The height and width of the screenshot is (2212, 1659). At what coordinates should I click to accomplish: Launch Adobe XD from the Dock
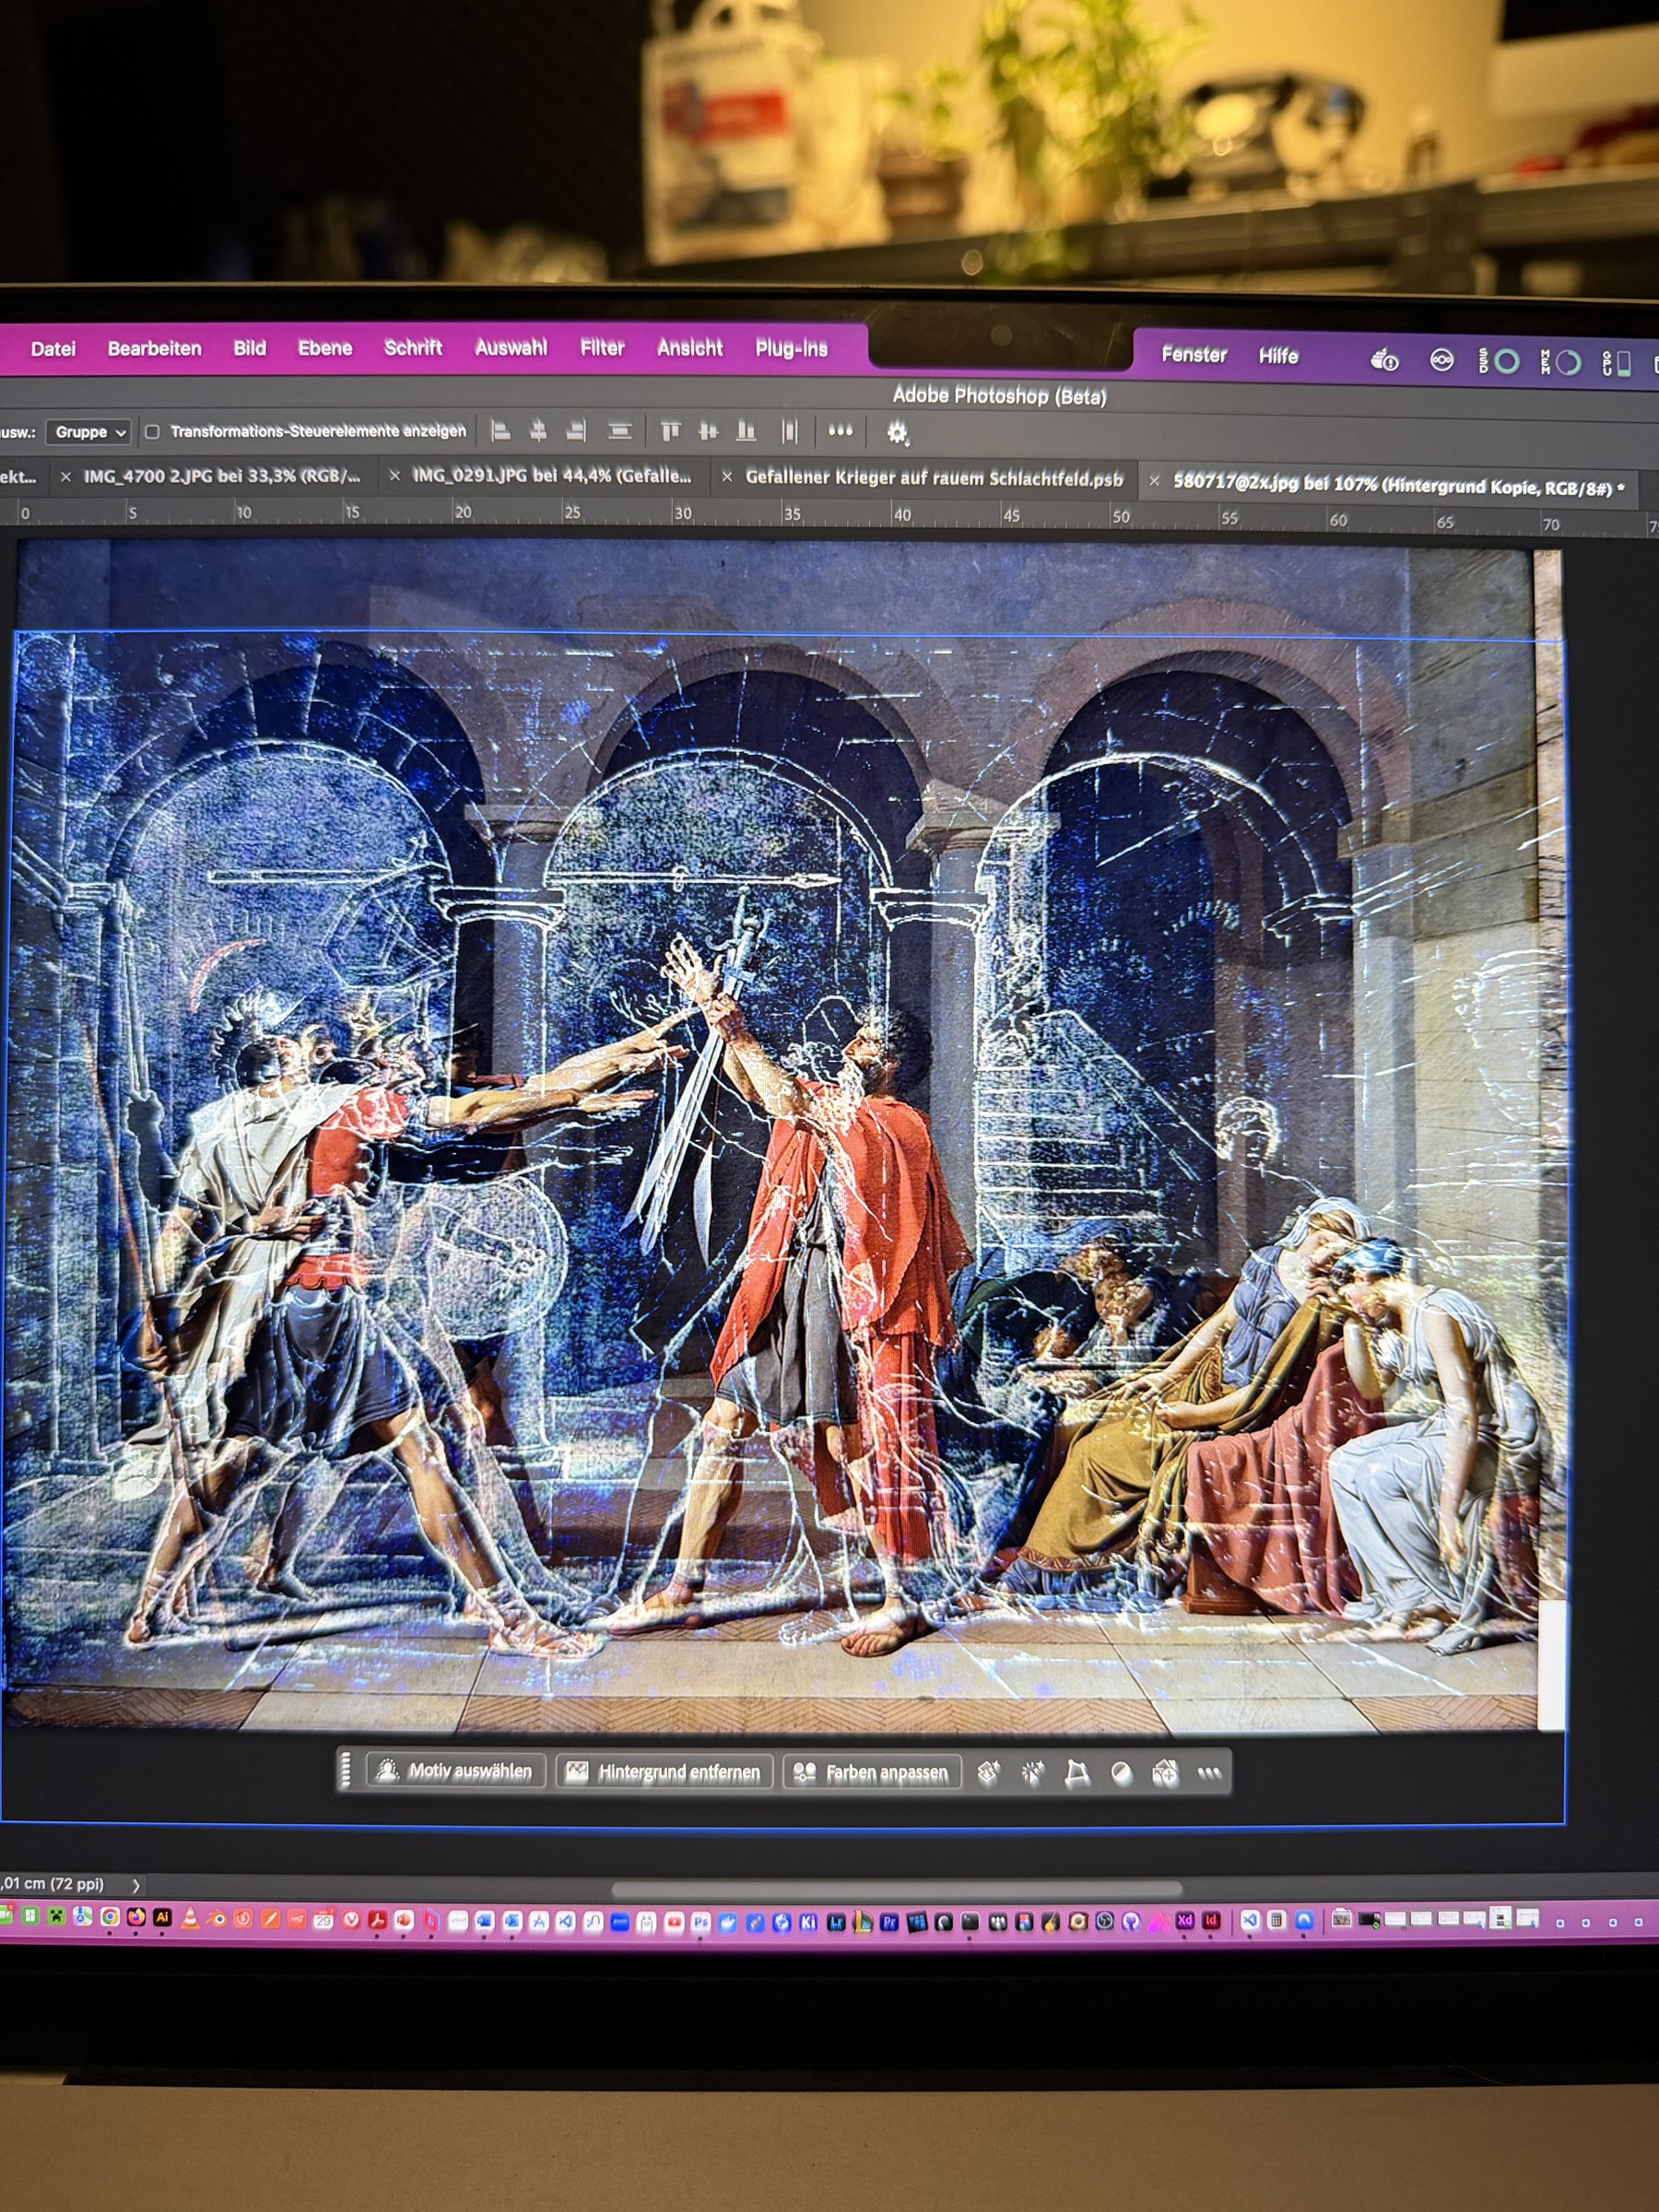1184,1921
